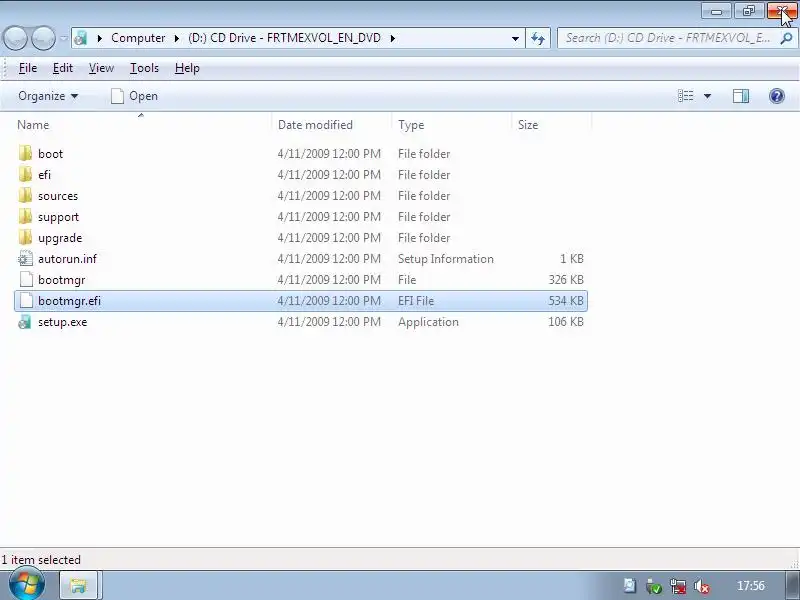Viewport: 800px width, 600px height.
Task: Click the Show desktop strip
Action: click(x=792, y=585)
